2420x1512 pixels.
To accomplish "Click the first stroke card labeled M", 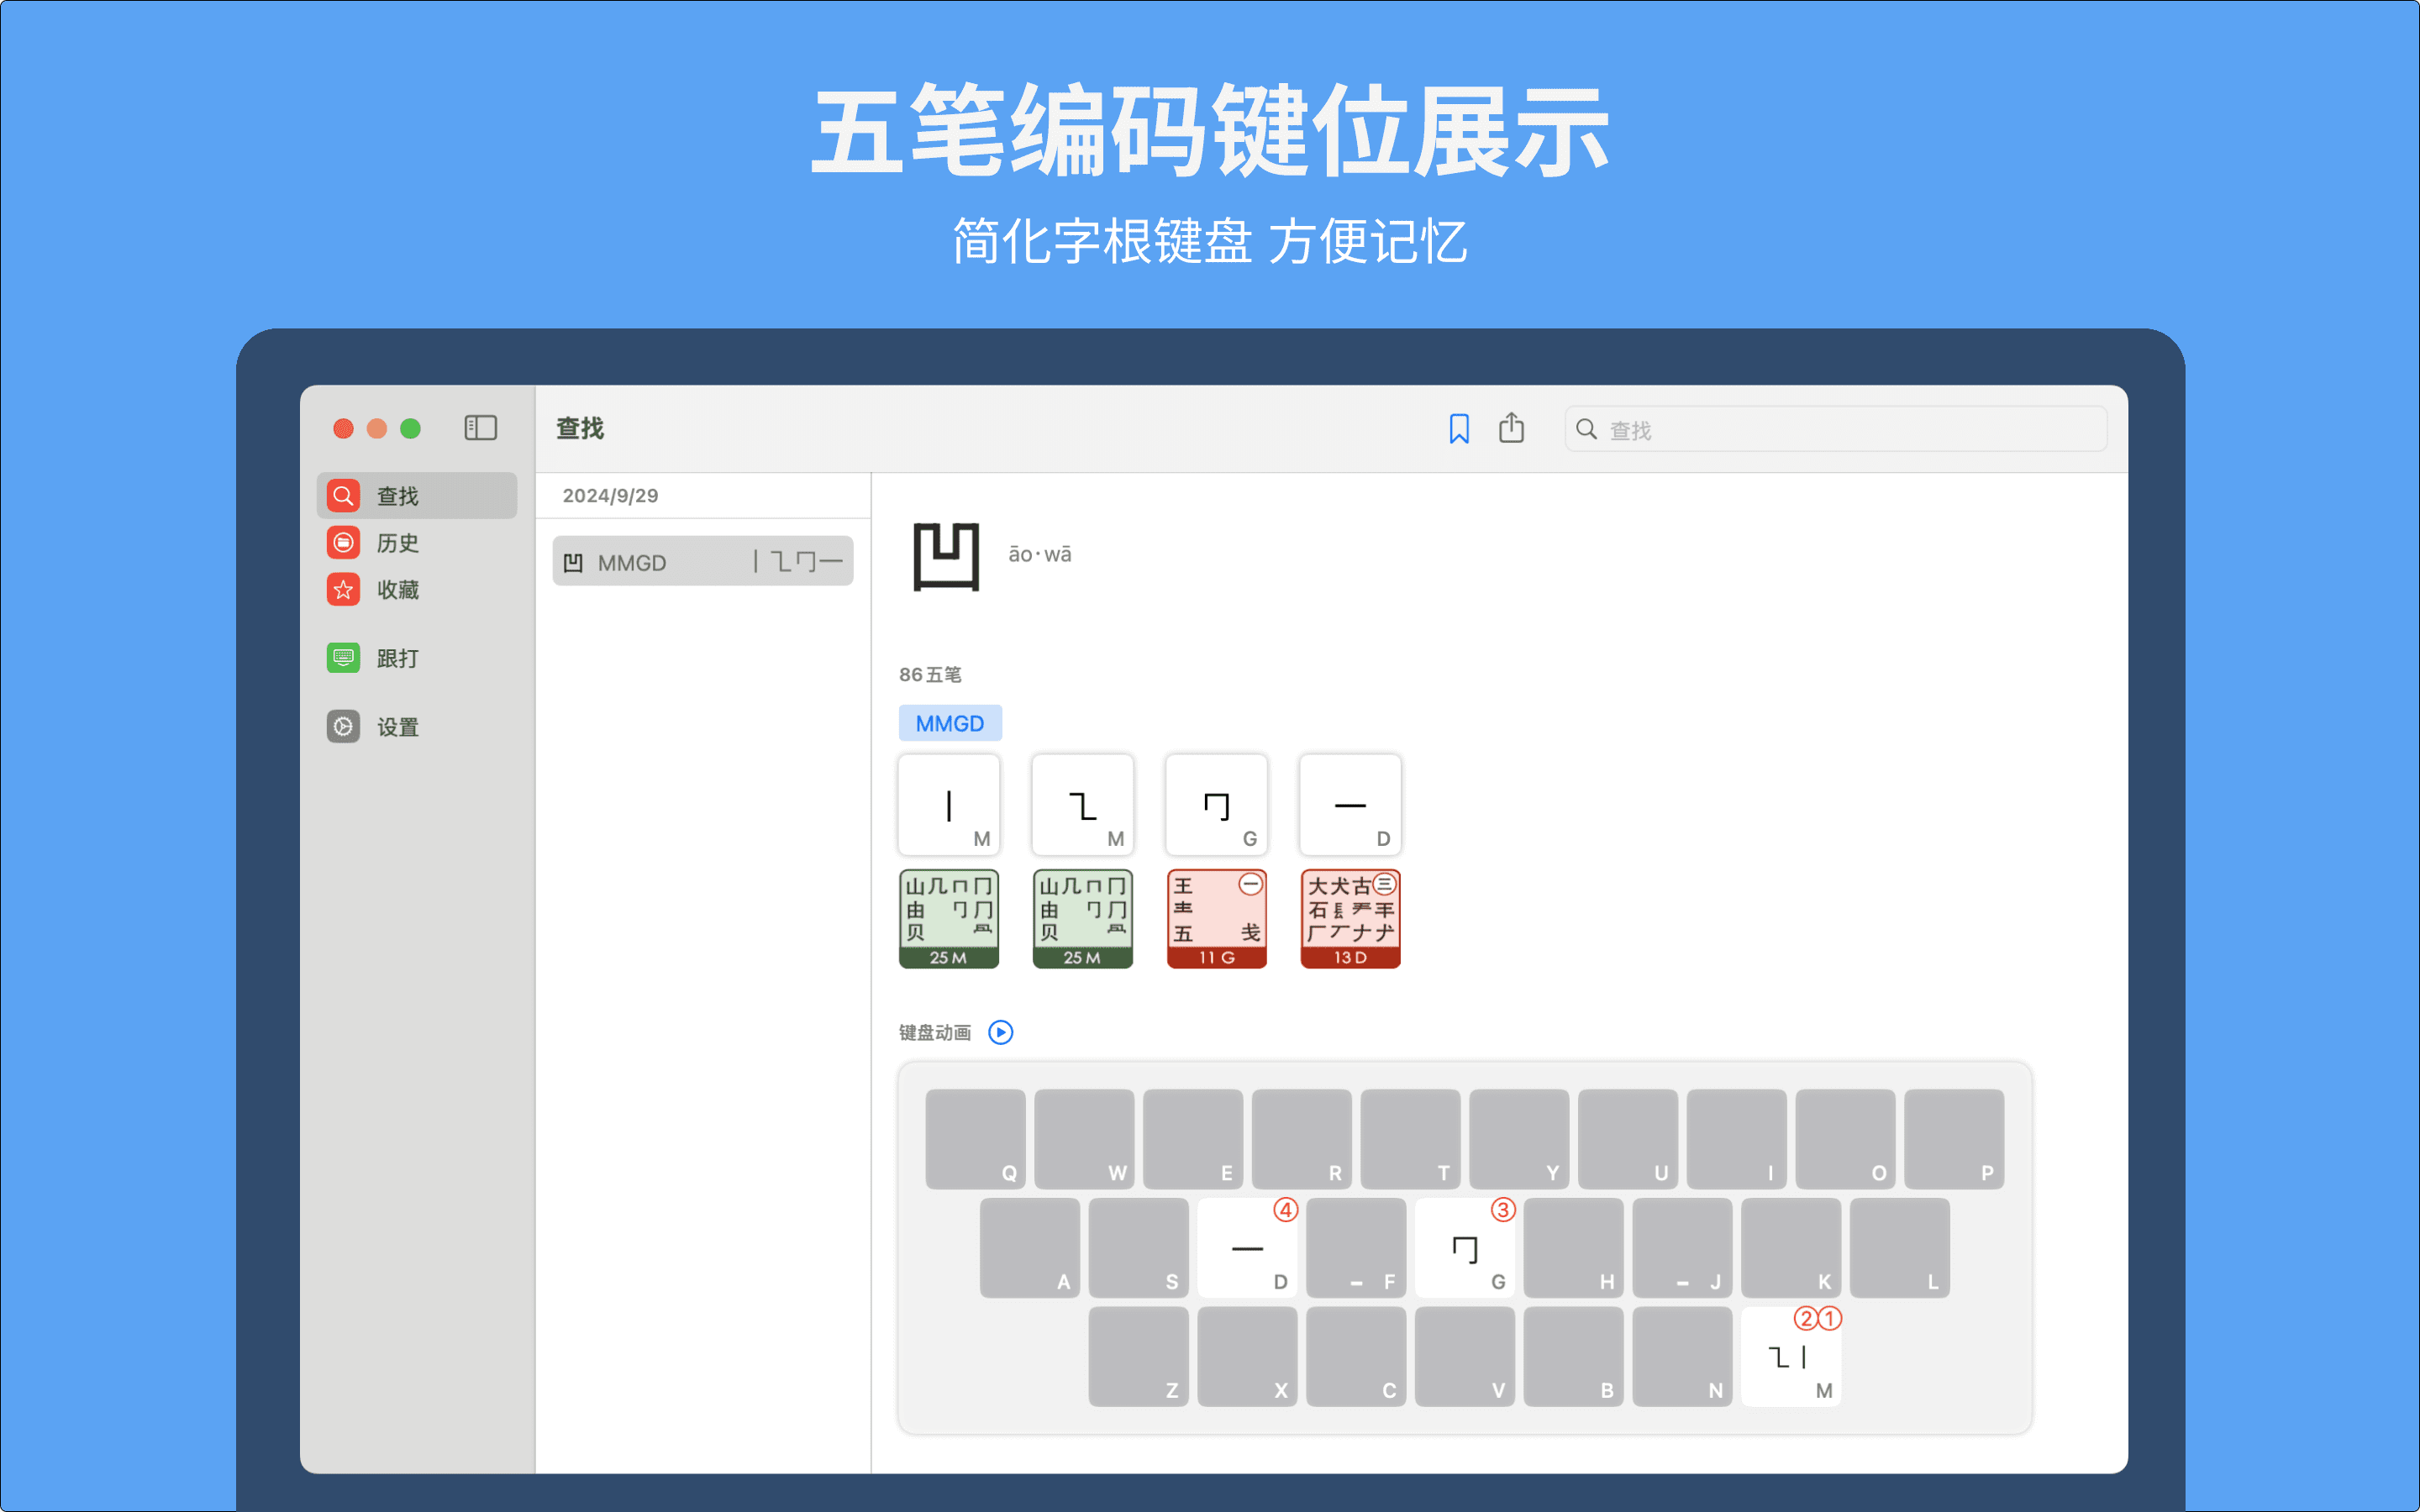I will click(949, 805).
